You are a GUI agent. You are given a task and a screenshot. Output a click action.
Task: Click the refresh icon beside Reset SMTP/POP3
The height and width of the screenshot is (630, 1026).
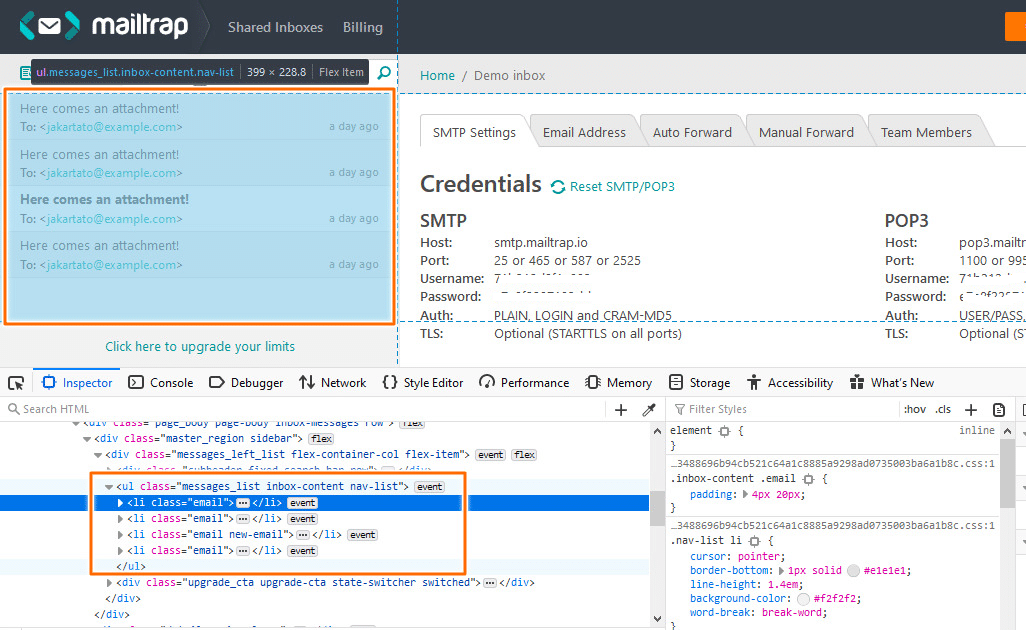[x=561, y=187]
